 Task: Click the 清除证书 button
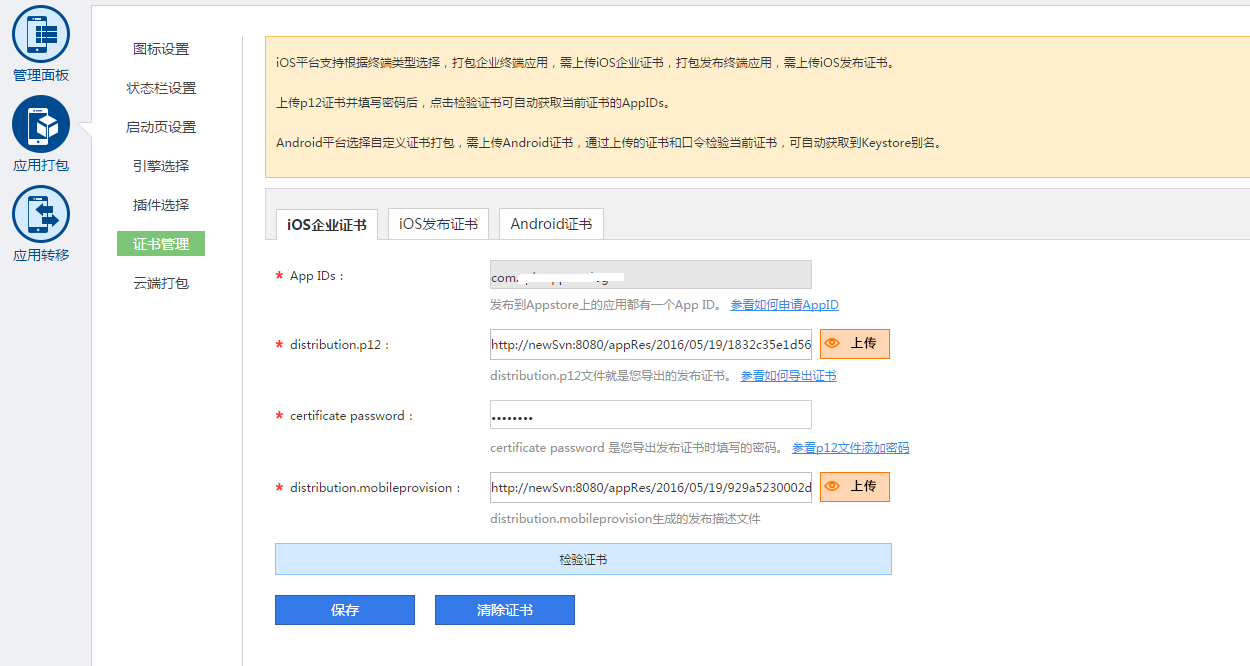coord(505,610)
